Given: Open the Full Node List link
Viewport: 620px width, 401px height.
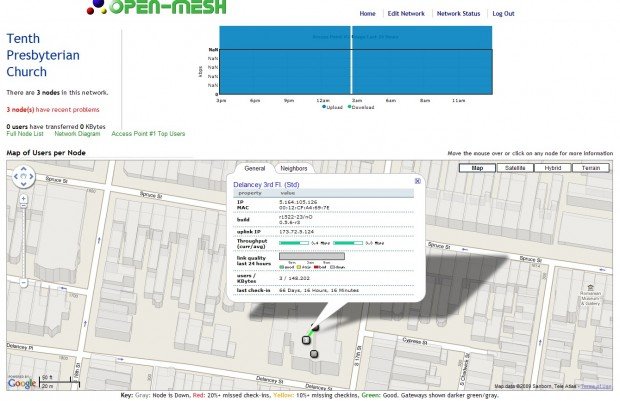Looking at the screenshot, I should tap(25, 134).
